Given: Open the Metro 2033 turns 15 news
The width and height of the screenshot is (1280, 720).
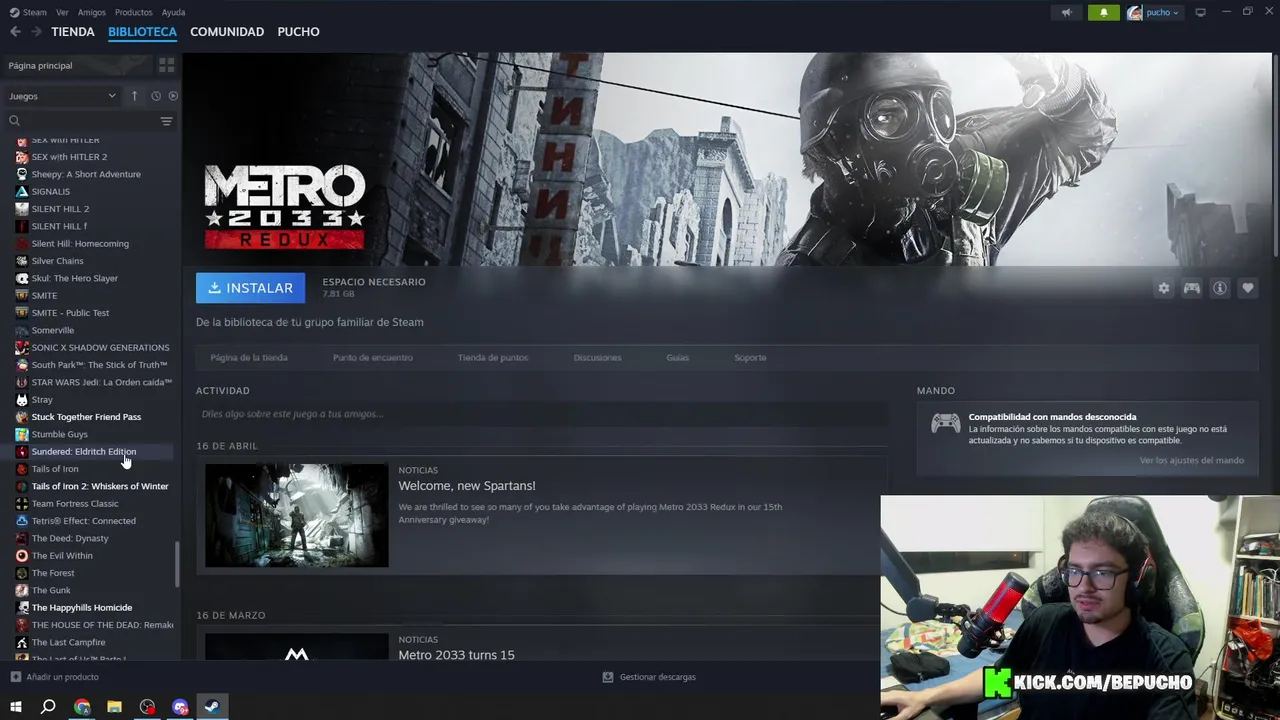Looking at the screenshot, I should [456, 655].
